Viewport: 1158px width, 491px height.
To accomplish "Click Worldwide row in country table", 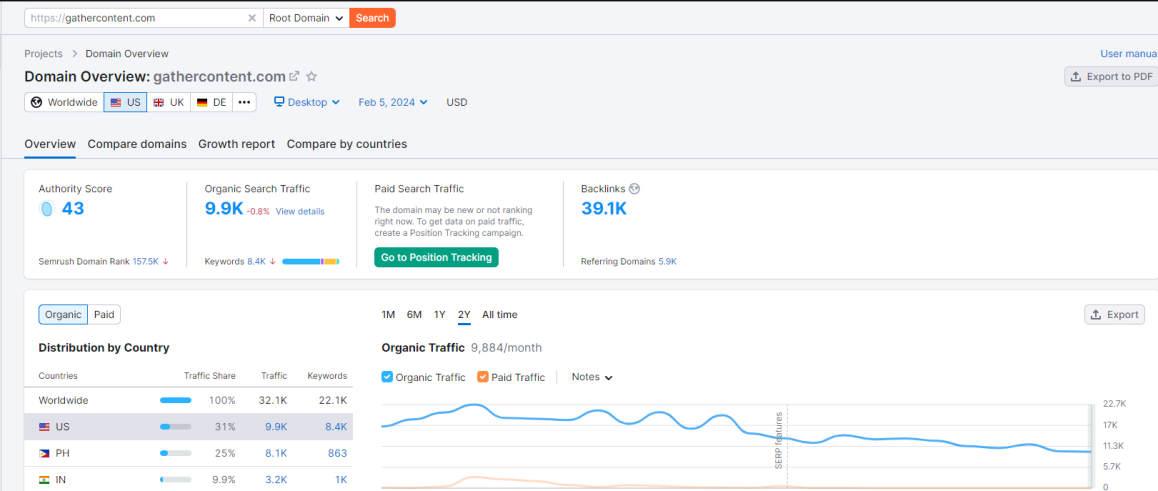I will click(196, 400).
